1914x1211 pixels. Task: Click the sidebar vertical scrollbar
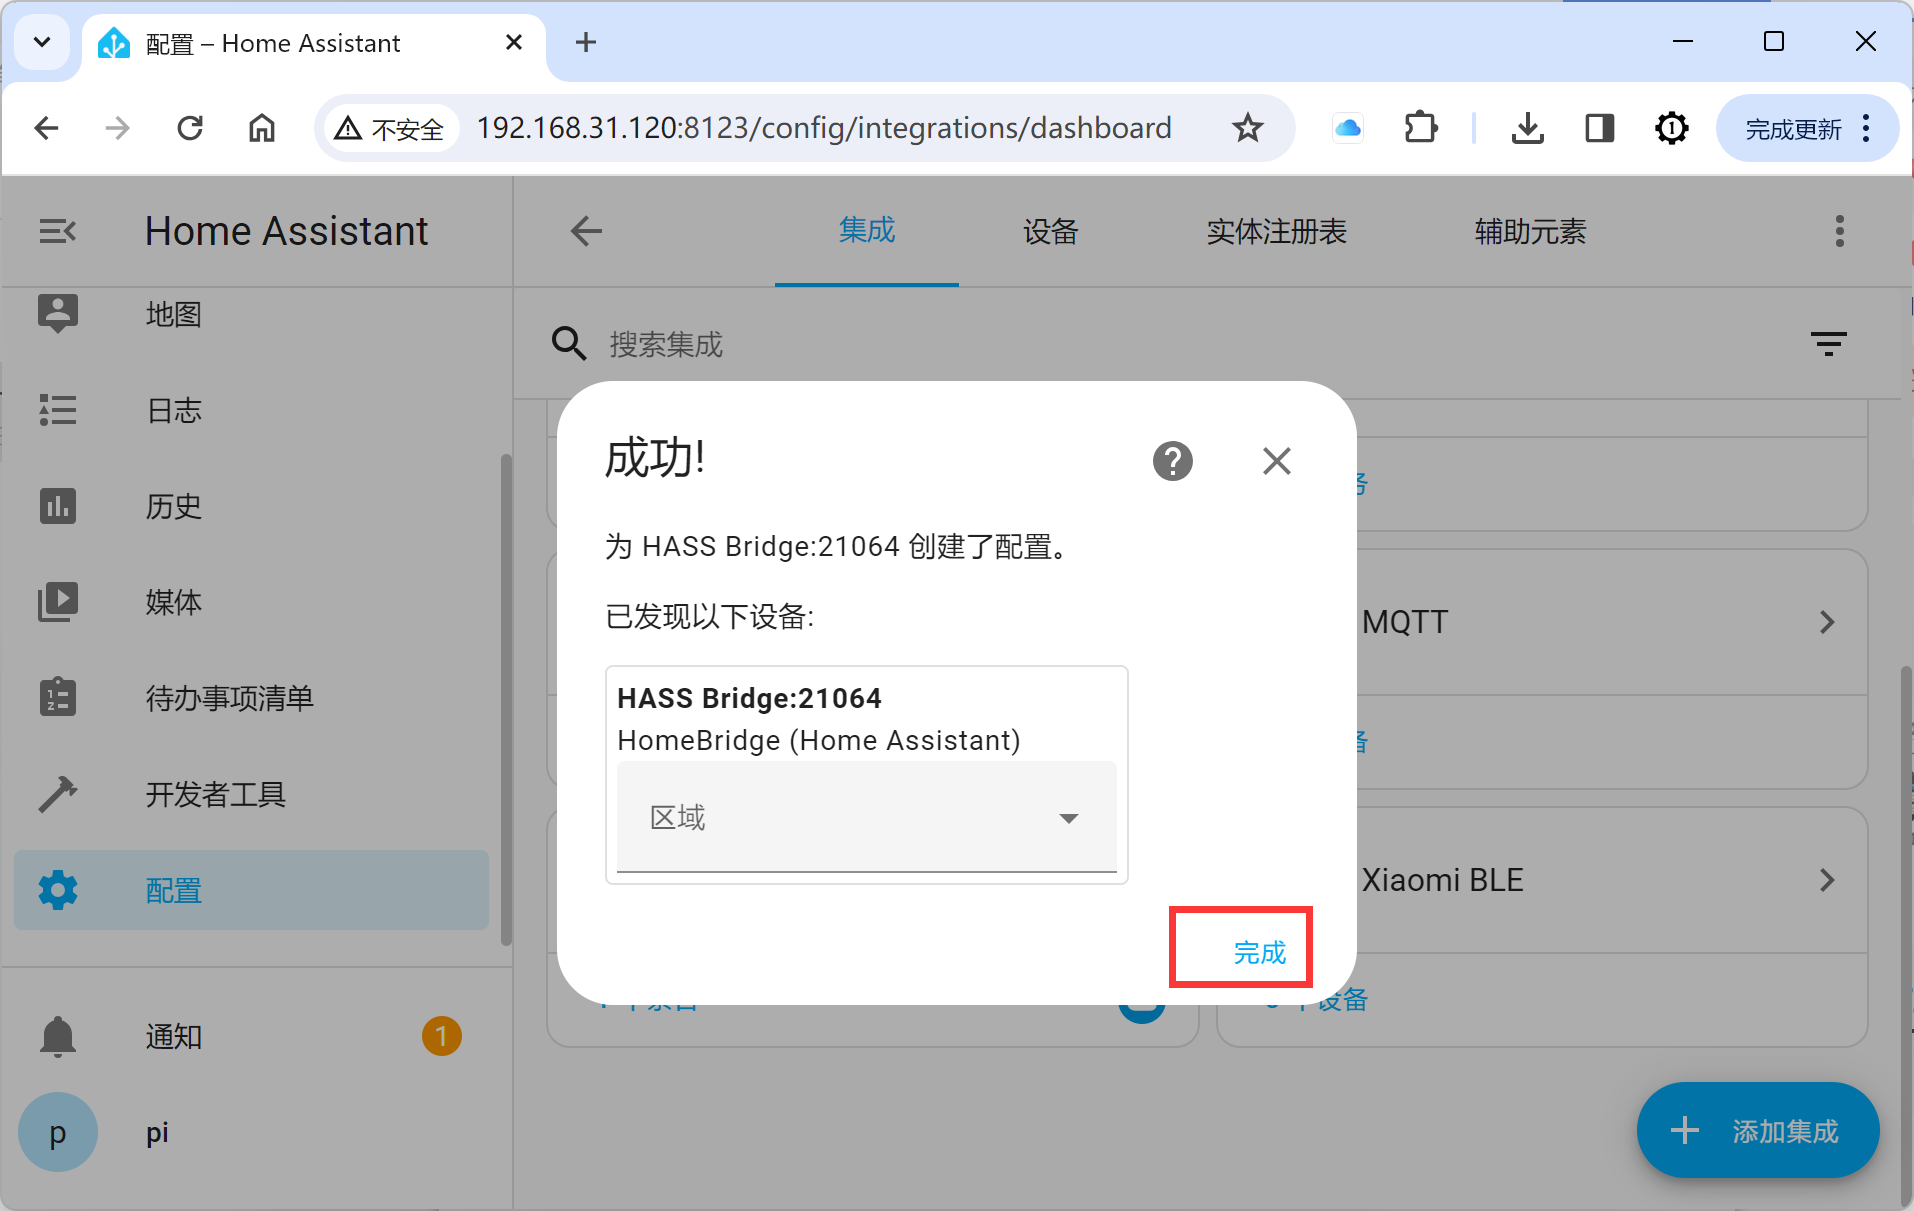pos(506,698)
